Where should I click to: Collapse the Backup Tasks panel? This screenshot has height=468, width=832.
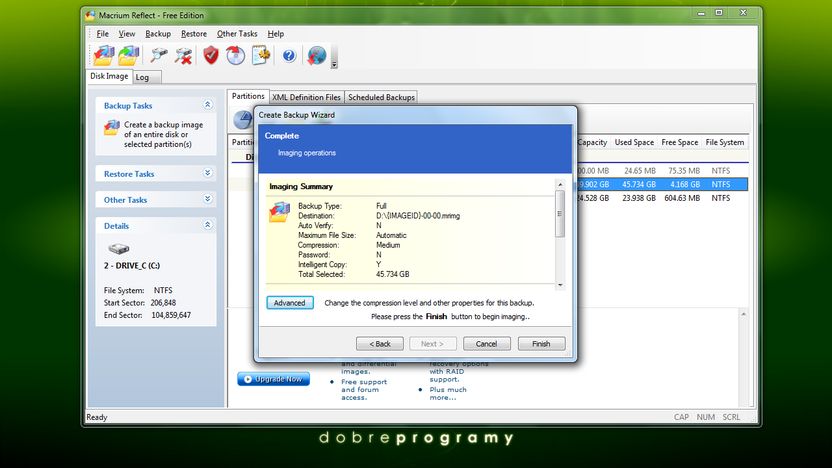[207, 105]
